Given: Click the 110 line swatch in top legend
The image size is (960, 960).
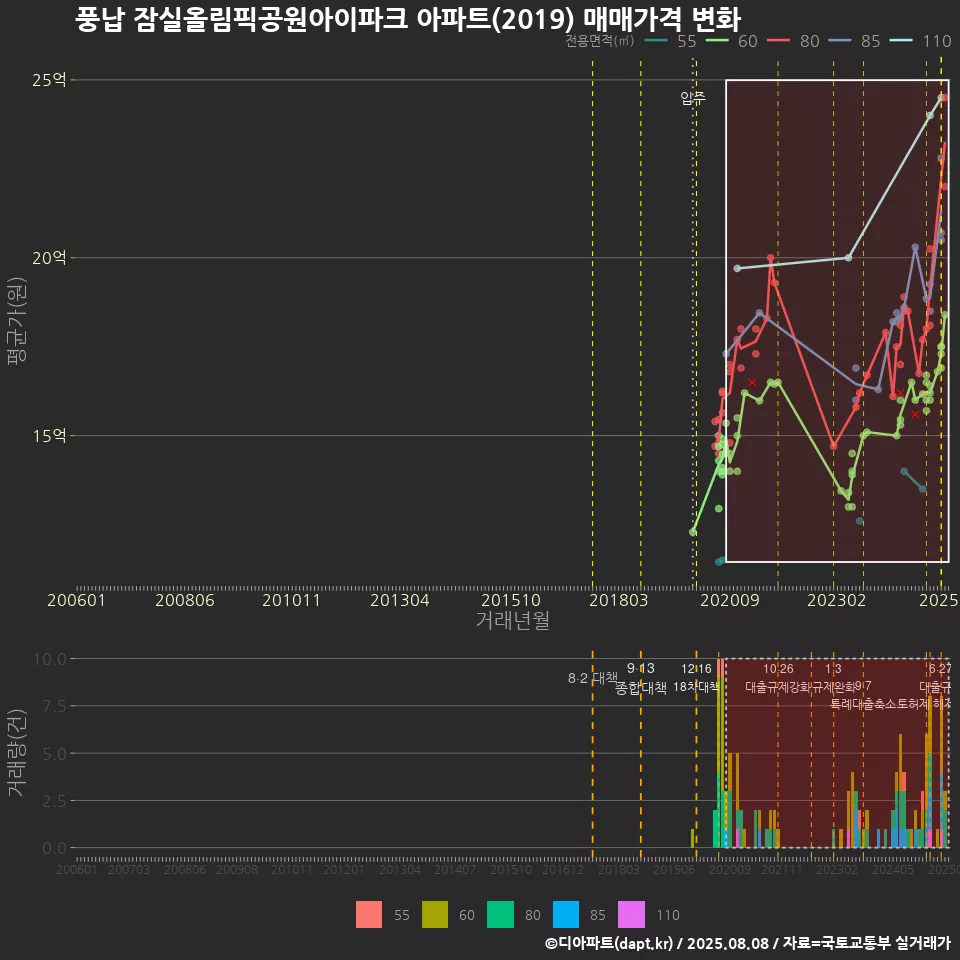Looking at the screenshot, I should [x=901, y=41].
